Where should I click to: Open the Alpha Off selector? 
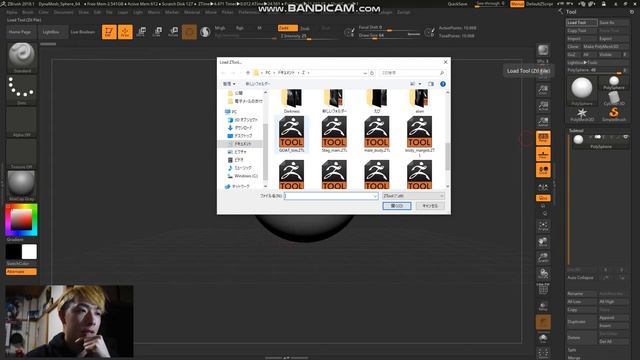pyautogui.click(x=22, y=122)
